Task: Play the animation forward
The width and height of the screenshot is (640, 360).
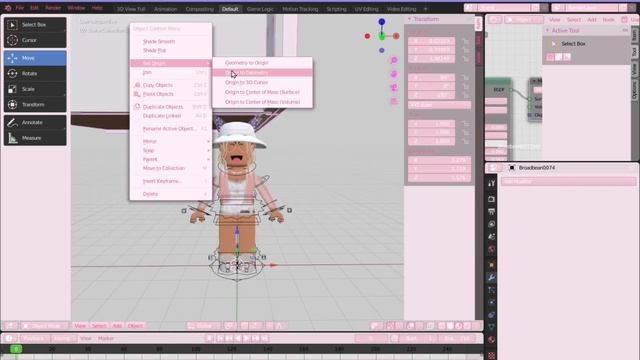Action: pos(247,338)
